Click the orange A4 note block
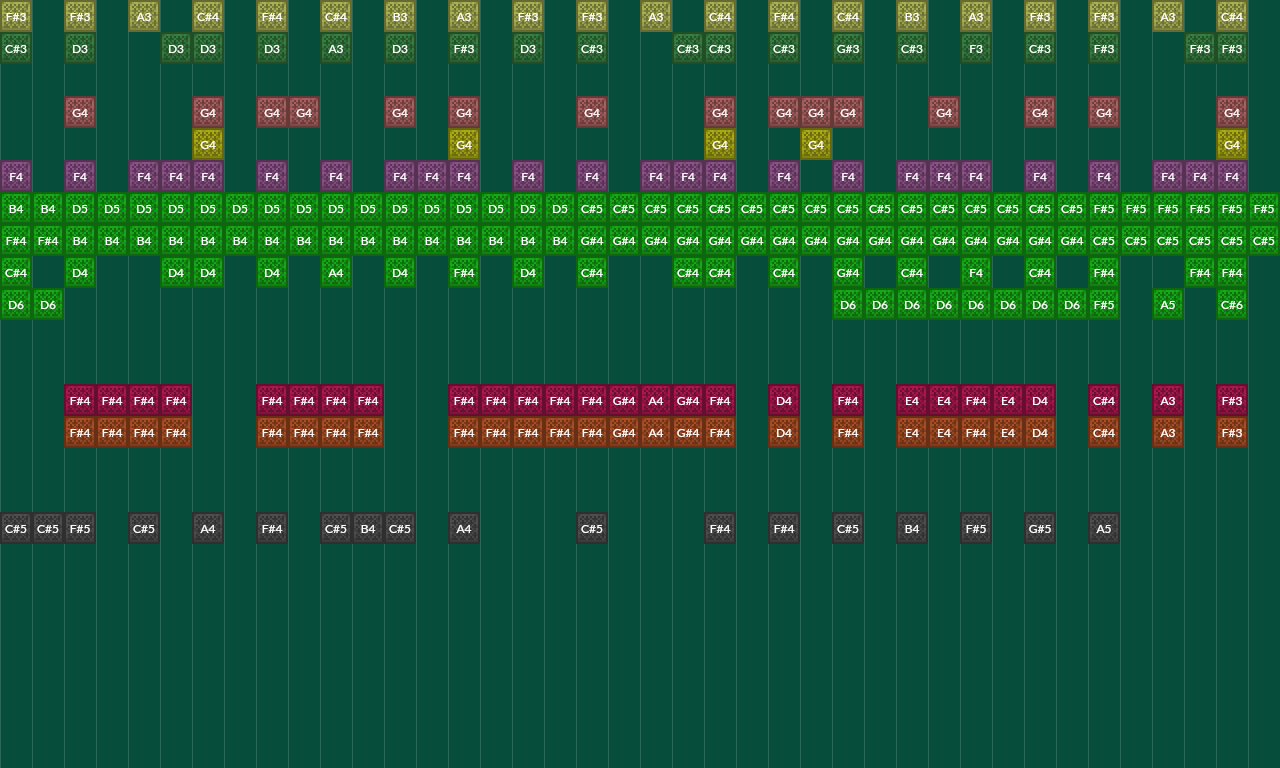 (656, 433)
